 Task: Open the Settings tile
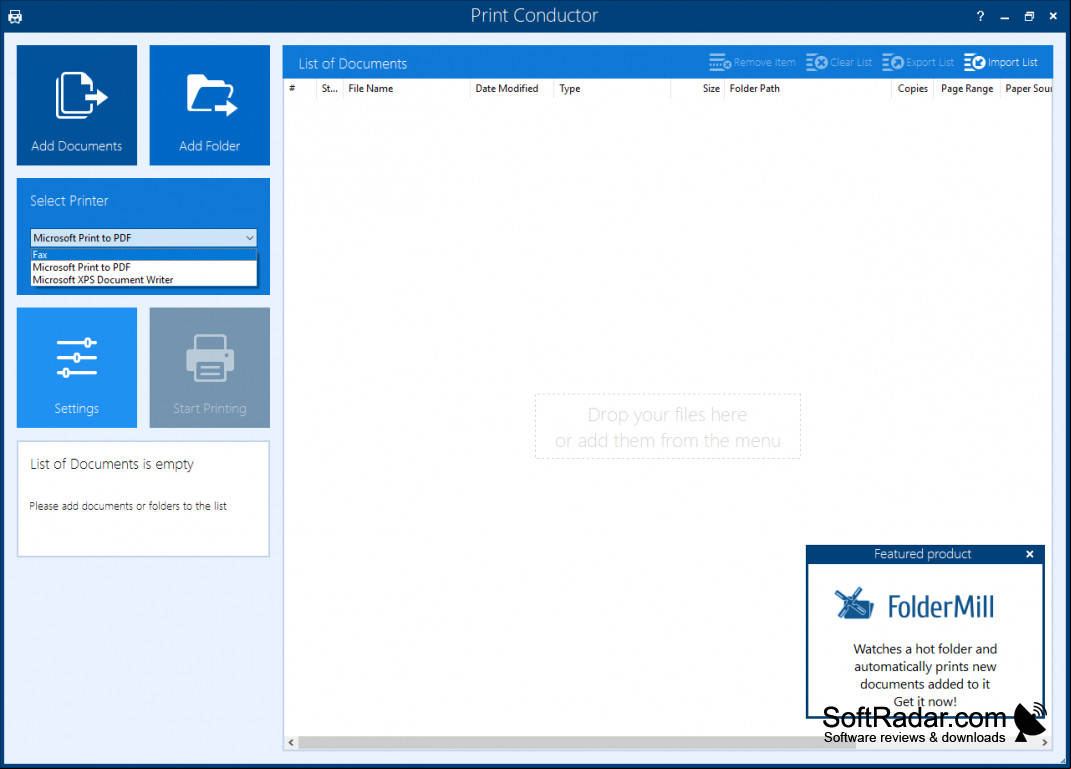point(76,367)
